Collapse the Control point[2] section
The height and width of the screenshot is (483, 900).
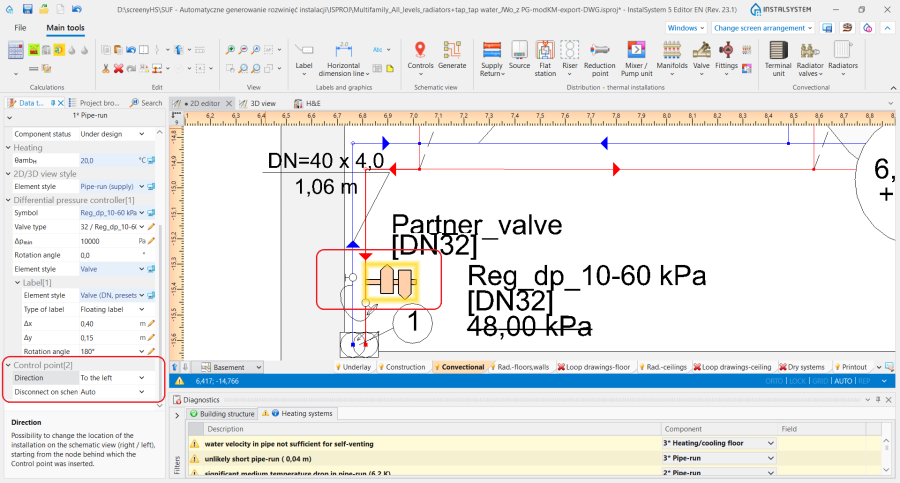click(x=8, y=365)
